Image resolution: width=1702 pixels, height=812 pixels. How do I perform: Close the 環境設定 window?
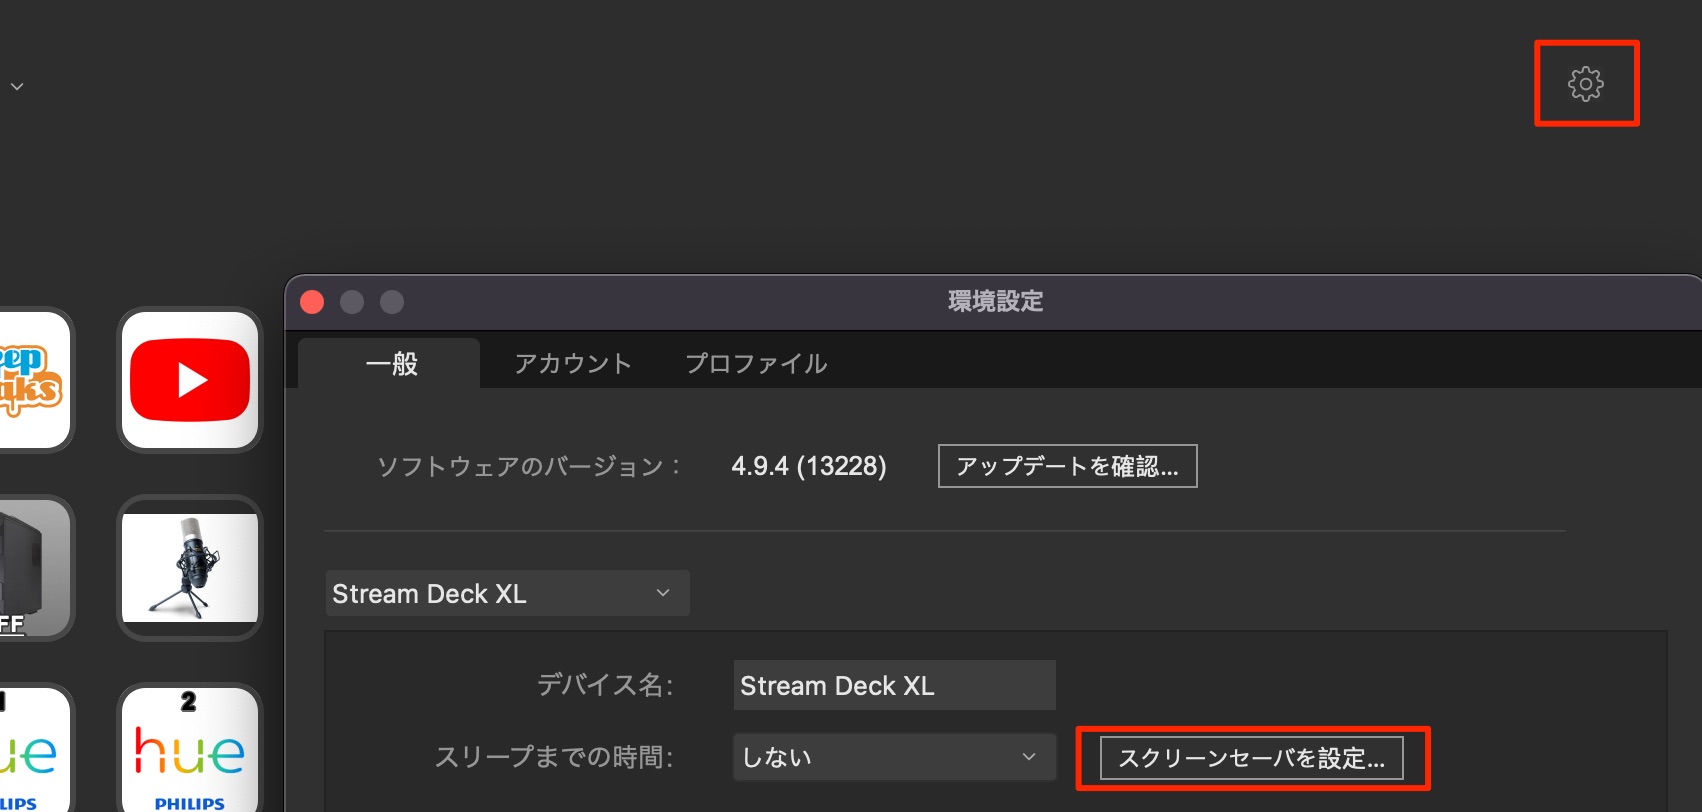point(312,302)
